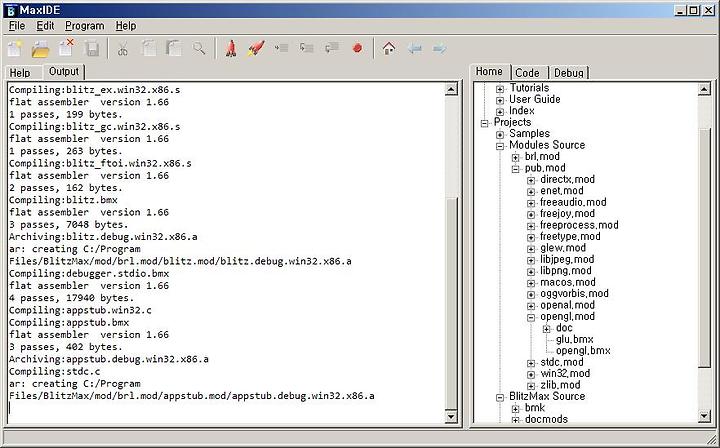Click the Forward arrow toolbar icon
Screen dimensions: 720x448
440,48
